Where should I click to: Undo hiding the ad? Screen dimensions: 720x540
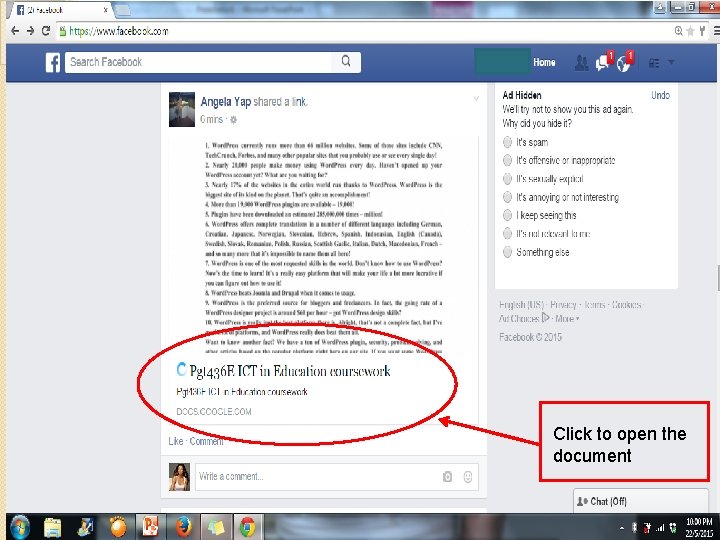pos(660,96)
